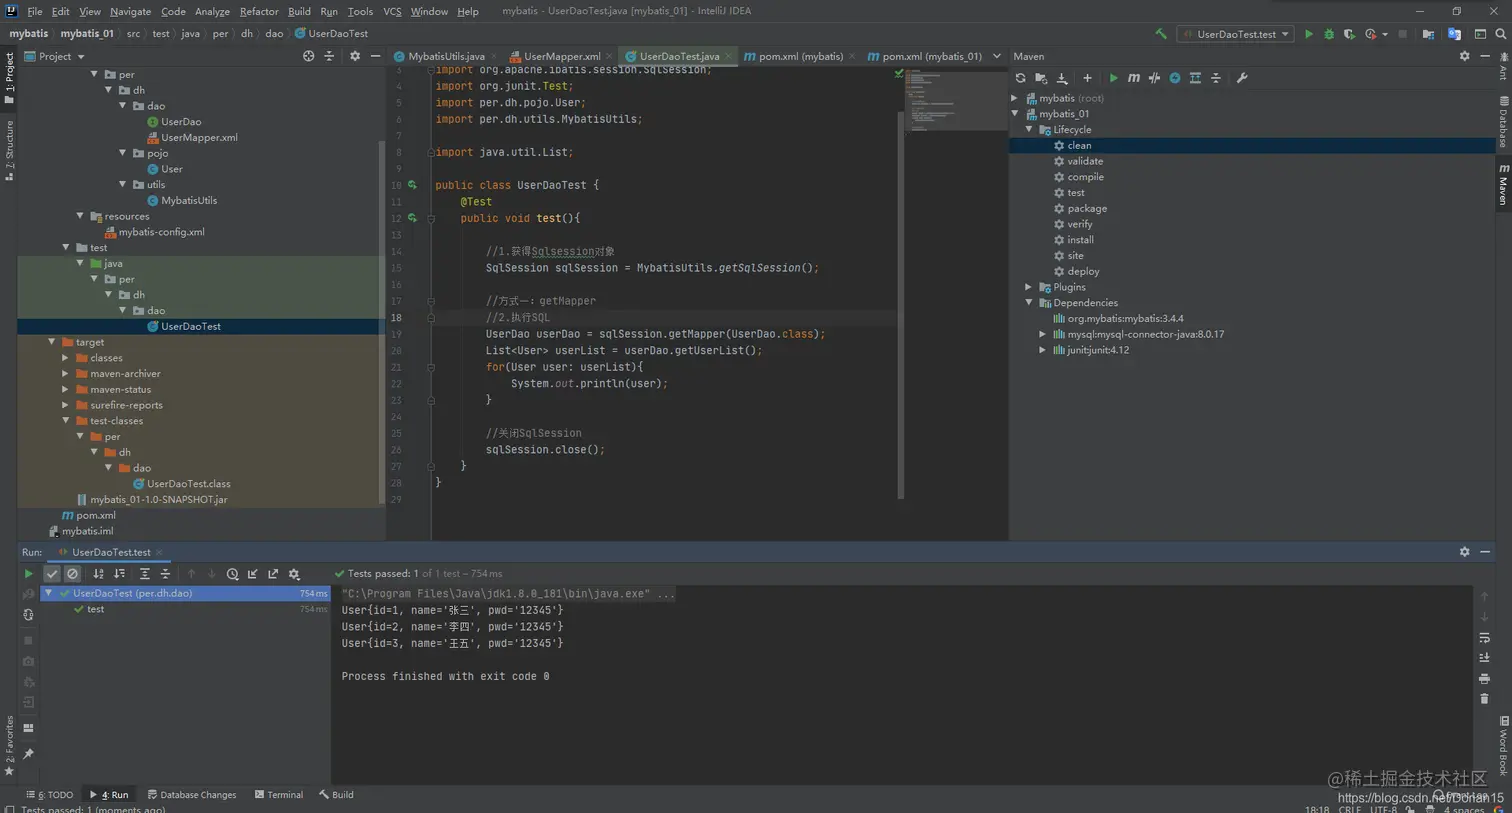Expand the surefire-reports folder
Image resolution: width=1512 pixels, height=813 pixels.
[x=66, y=405]
